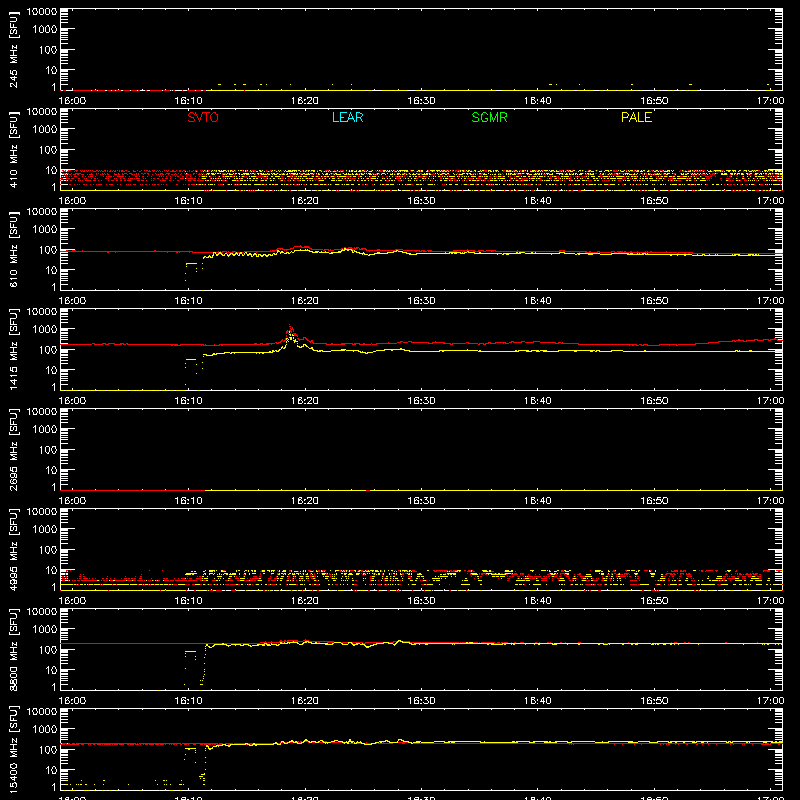Select the 245 MHz [SFU] axis label
The height and width of the screenshot is (800, 800).
(13, 49)
